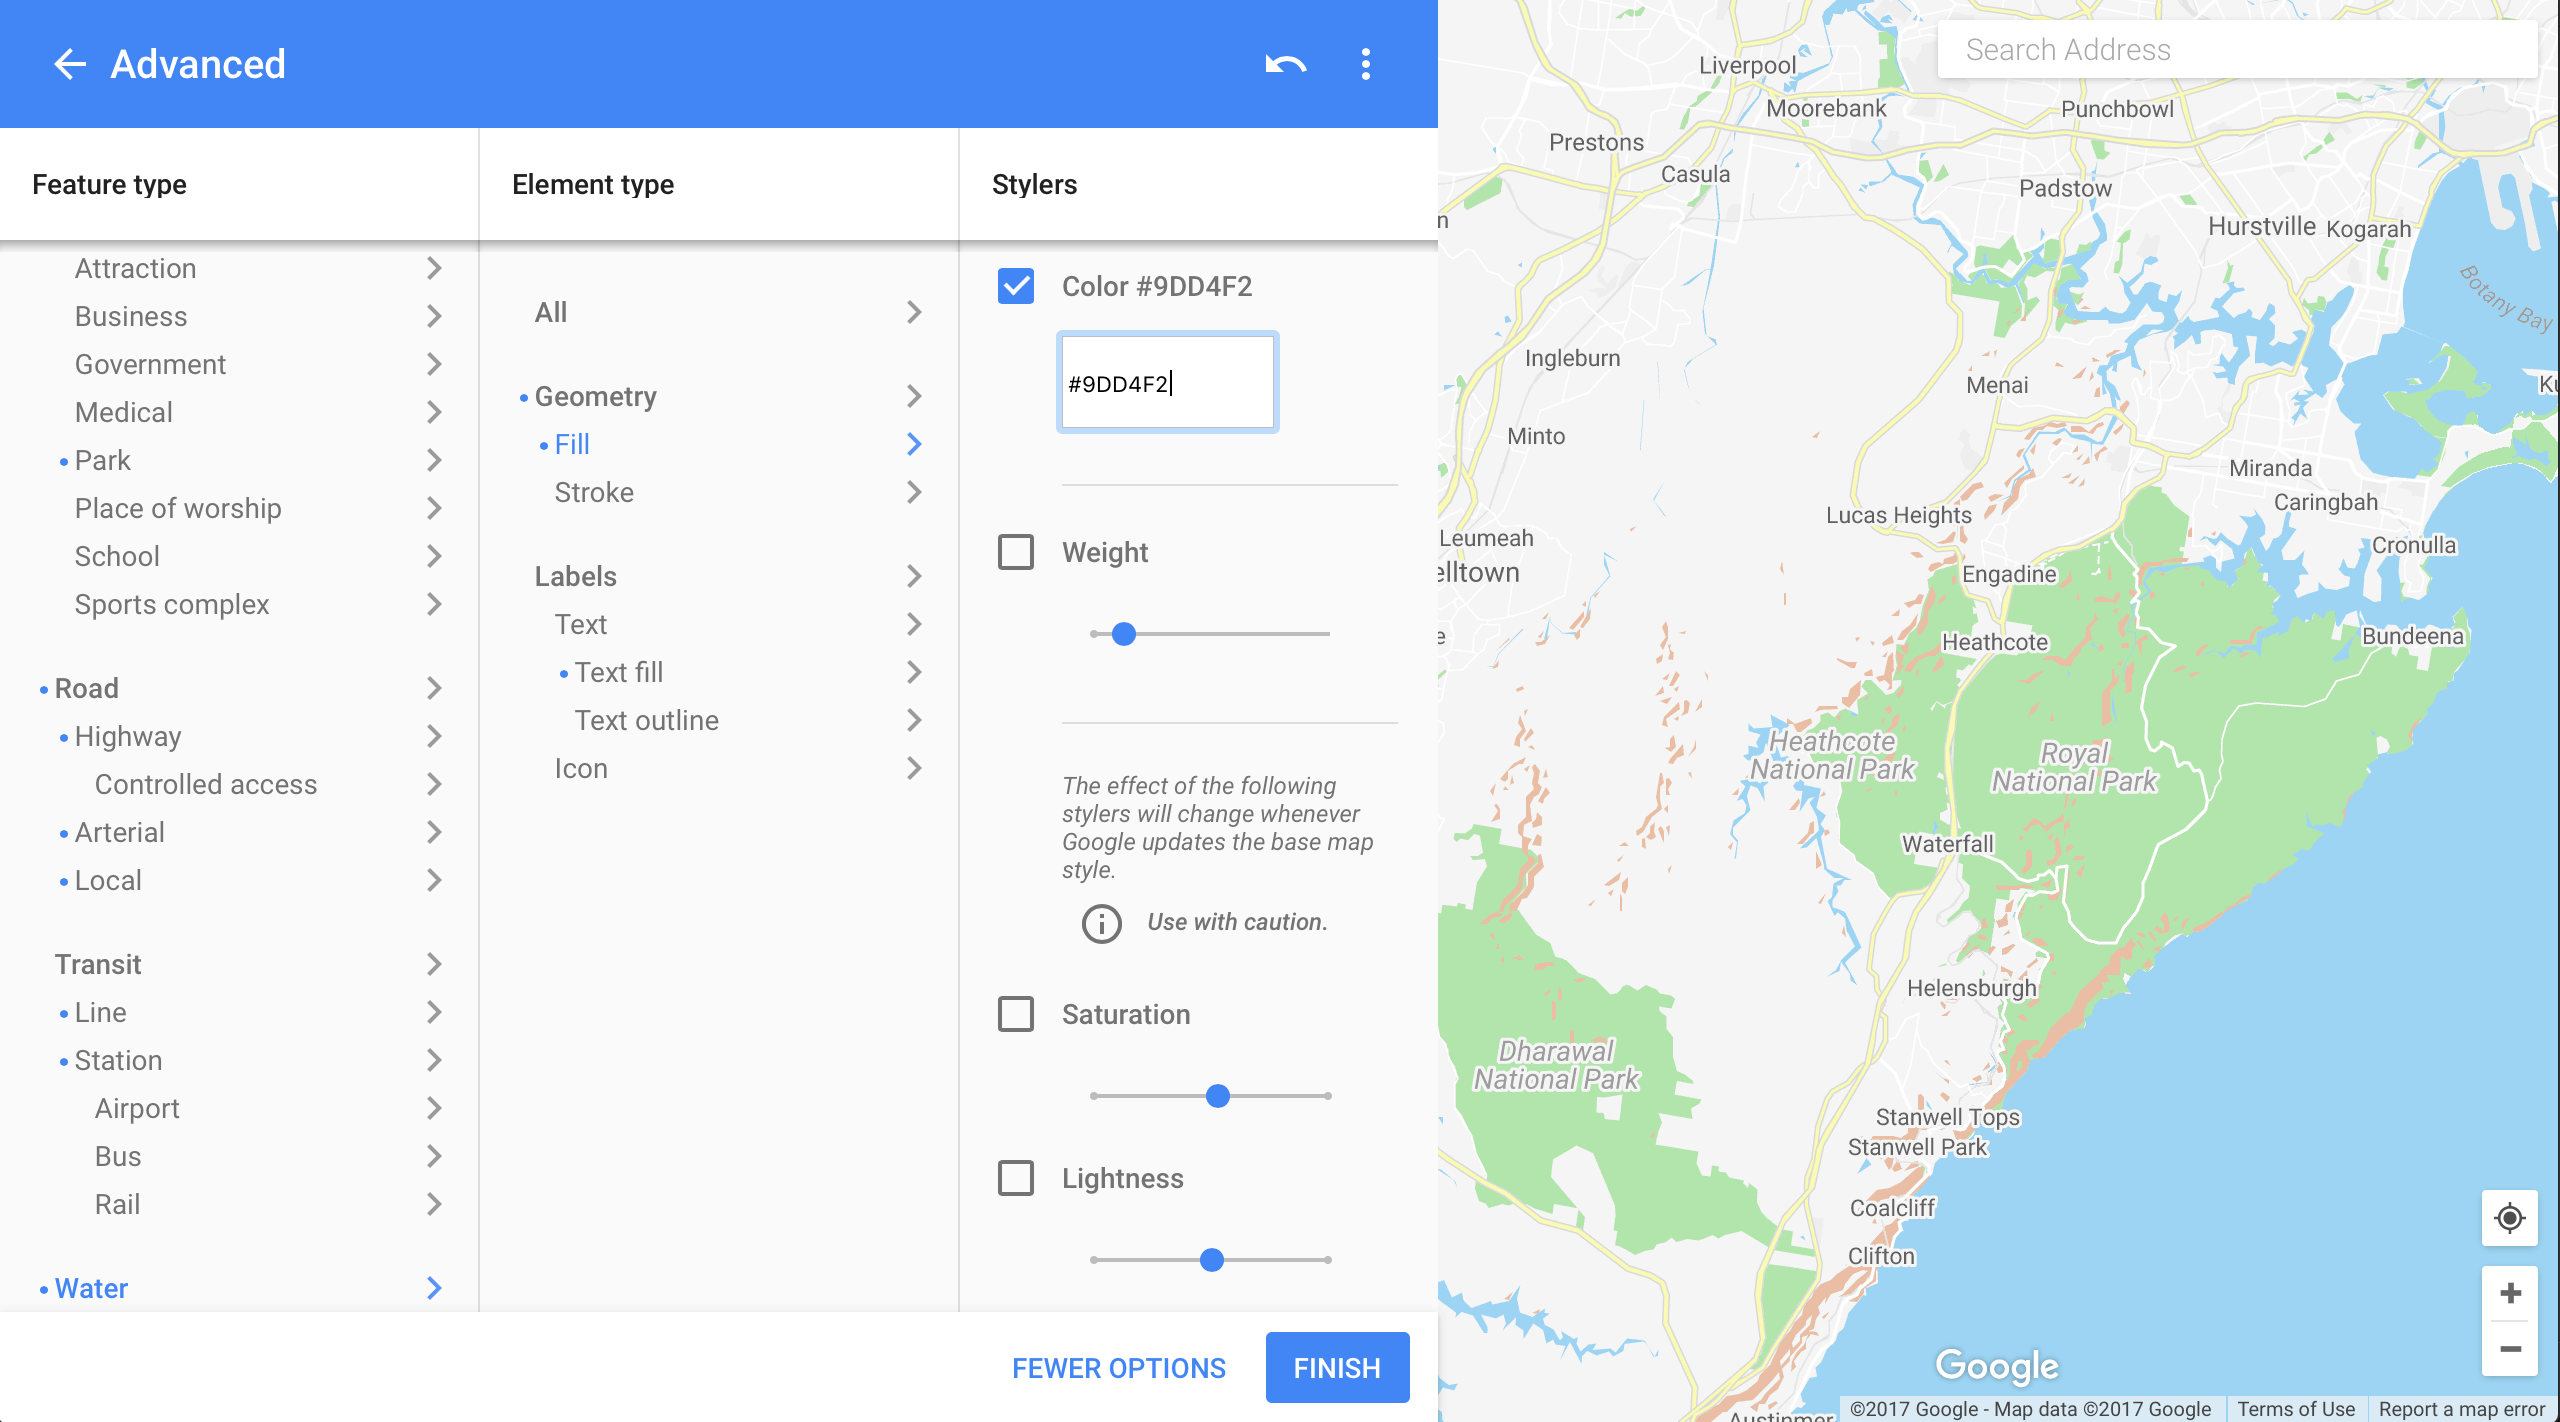The image size is (2560, 1422).
Task: Click Dharawal National Park map label
Action: 1556,1065
